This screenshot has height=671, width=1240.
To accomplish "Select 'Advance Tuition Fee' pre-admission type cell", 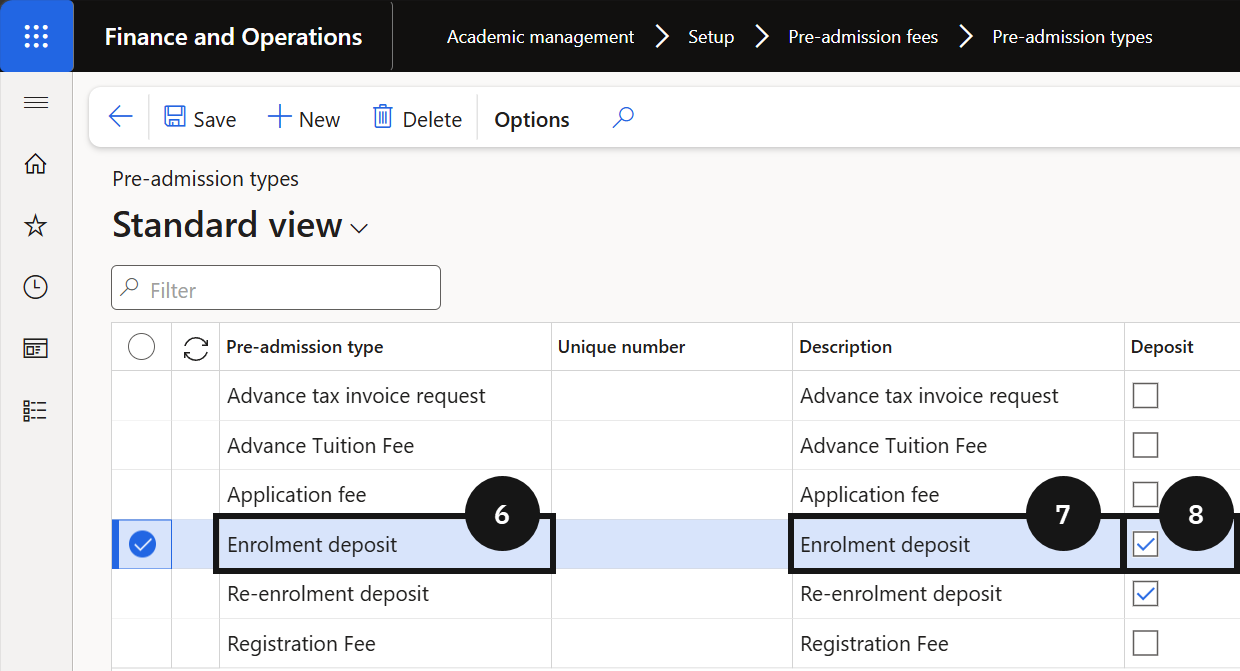I will 385,445.
